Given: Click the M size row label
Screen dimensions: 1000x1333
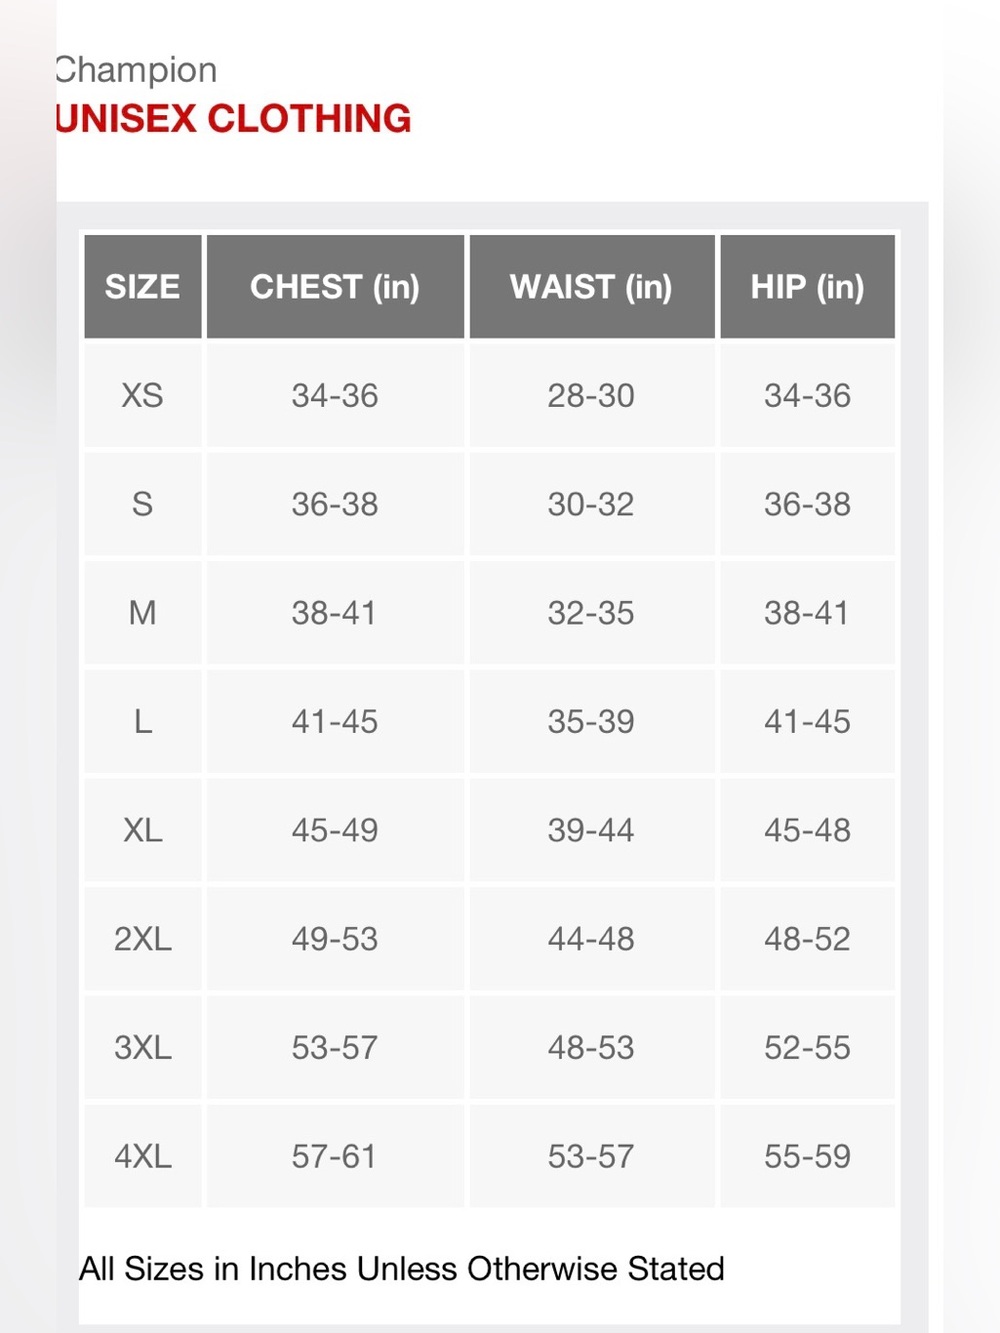Looking at the screenshot, I should coord(142,613).
